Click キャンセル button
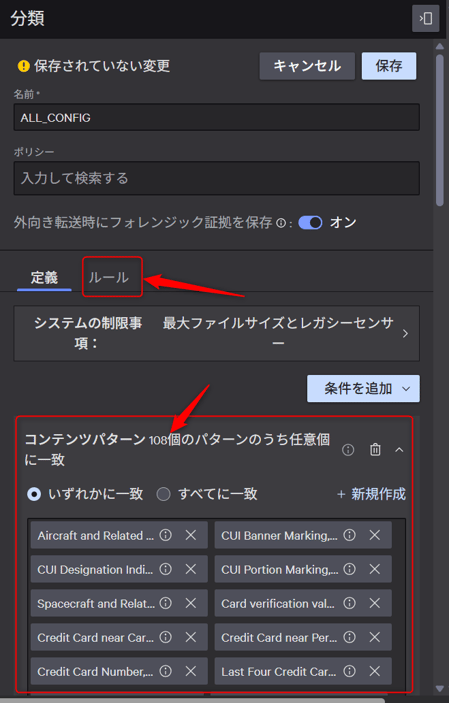 307,66
